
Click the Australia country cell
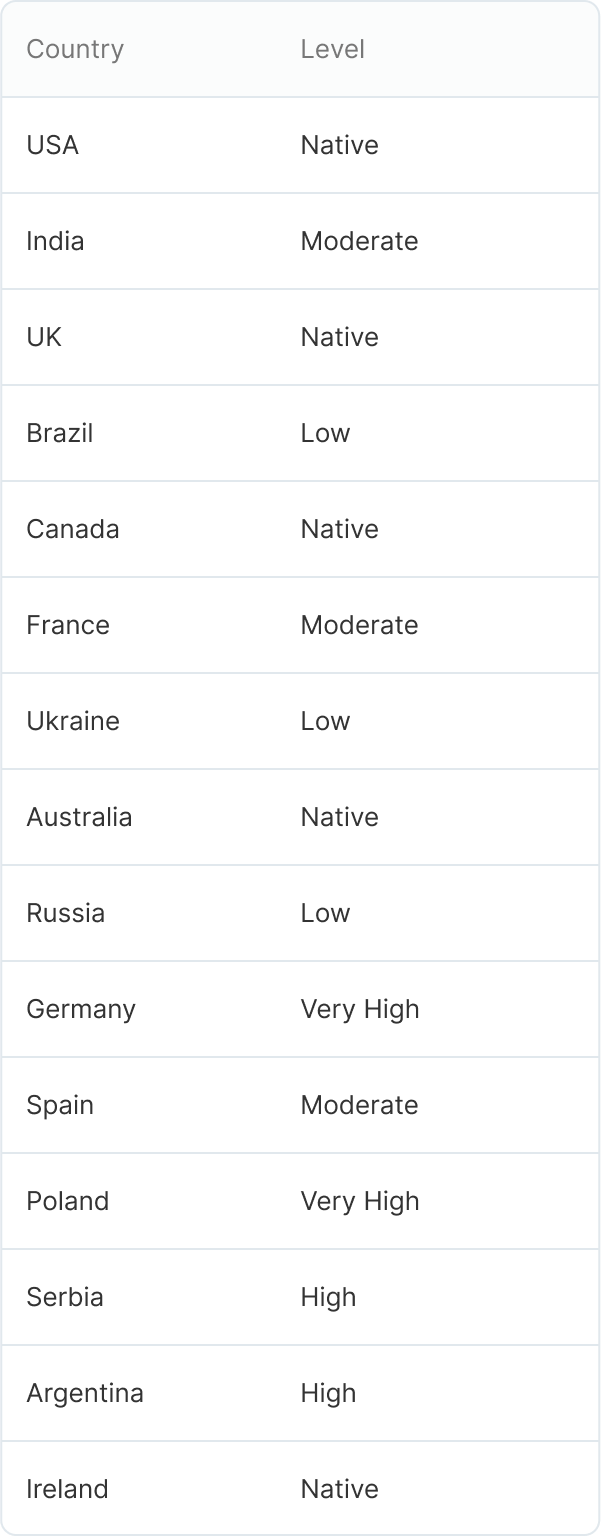click(79, 817)
